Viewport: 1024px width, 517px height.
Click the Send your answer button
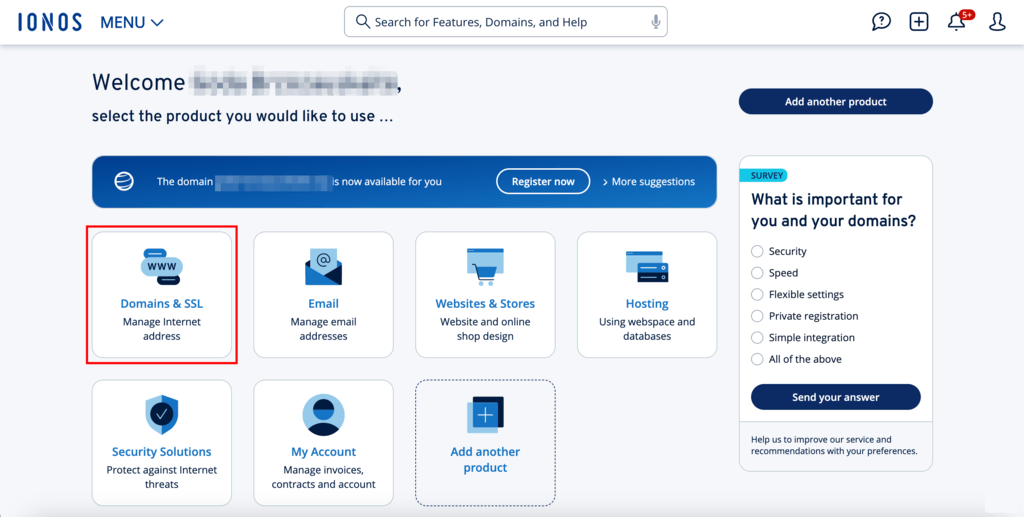click(x=835, y=397)
